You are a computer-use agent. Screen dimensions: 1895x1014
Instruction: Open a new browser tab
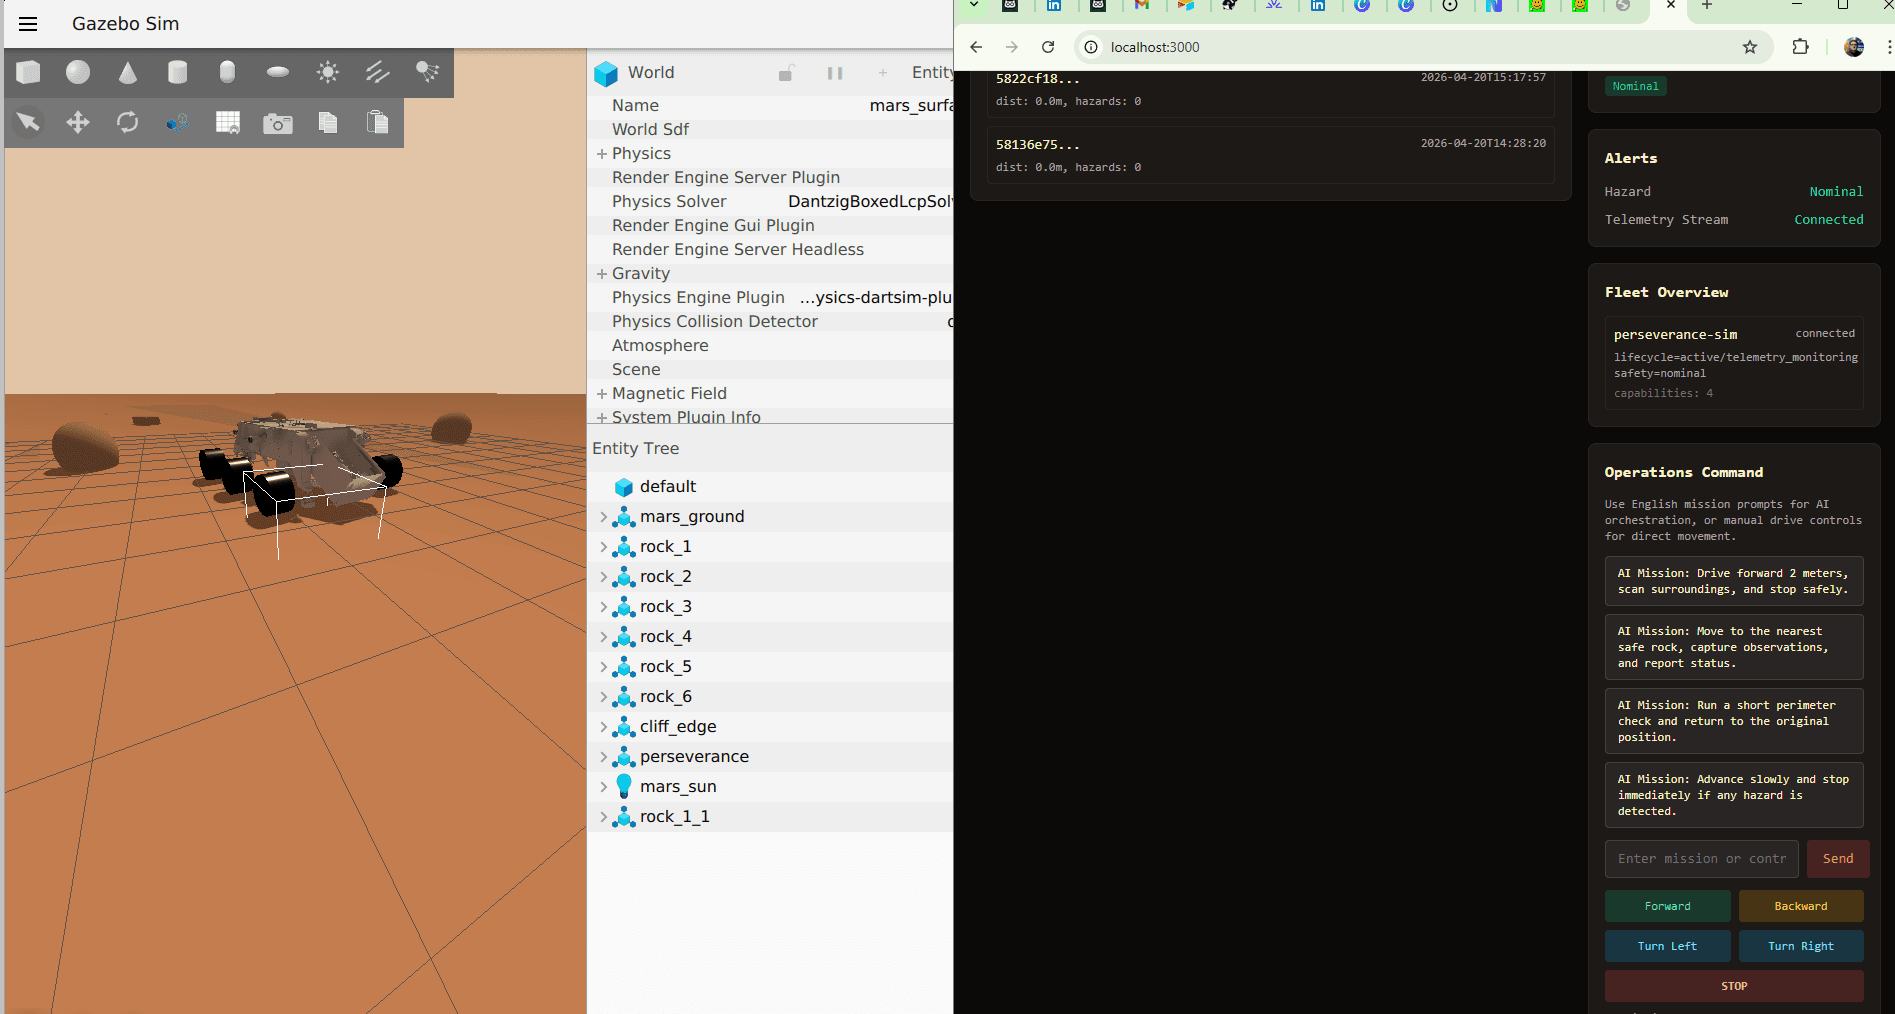(x=1707, y=6)
